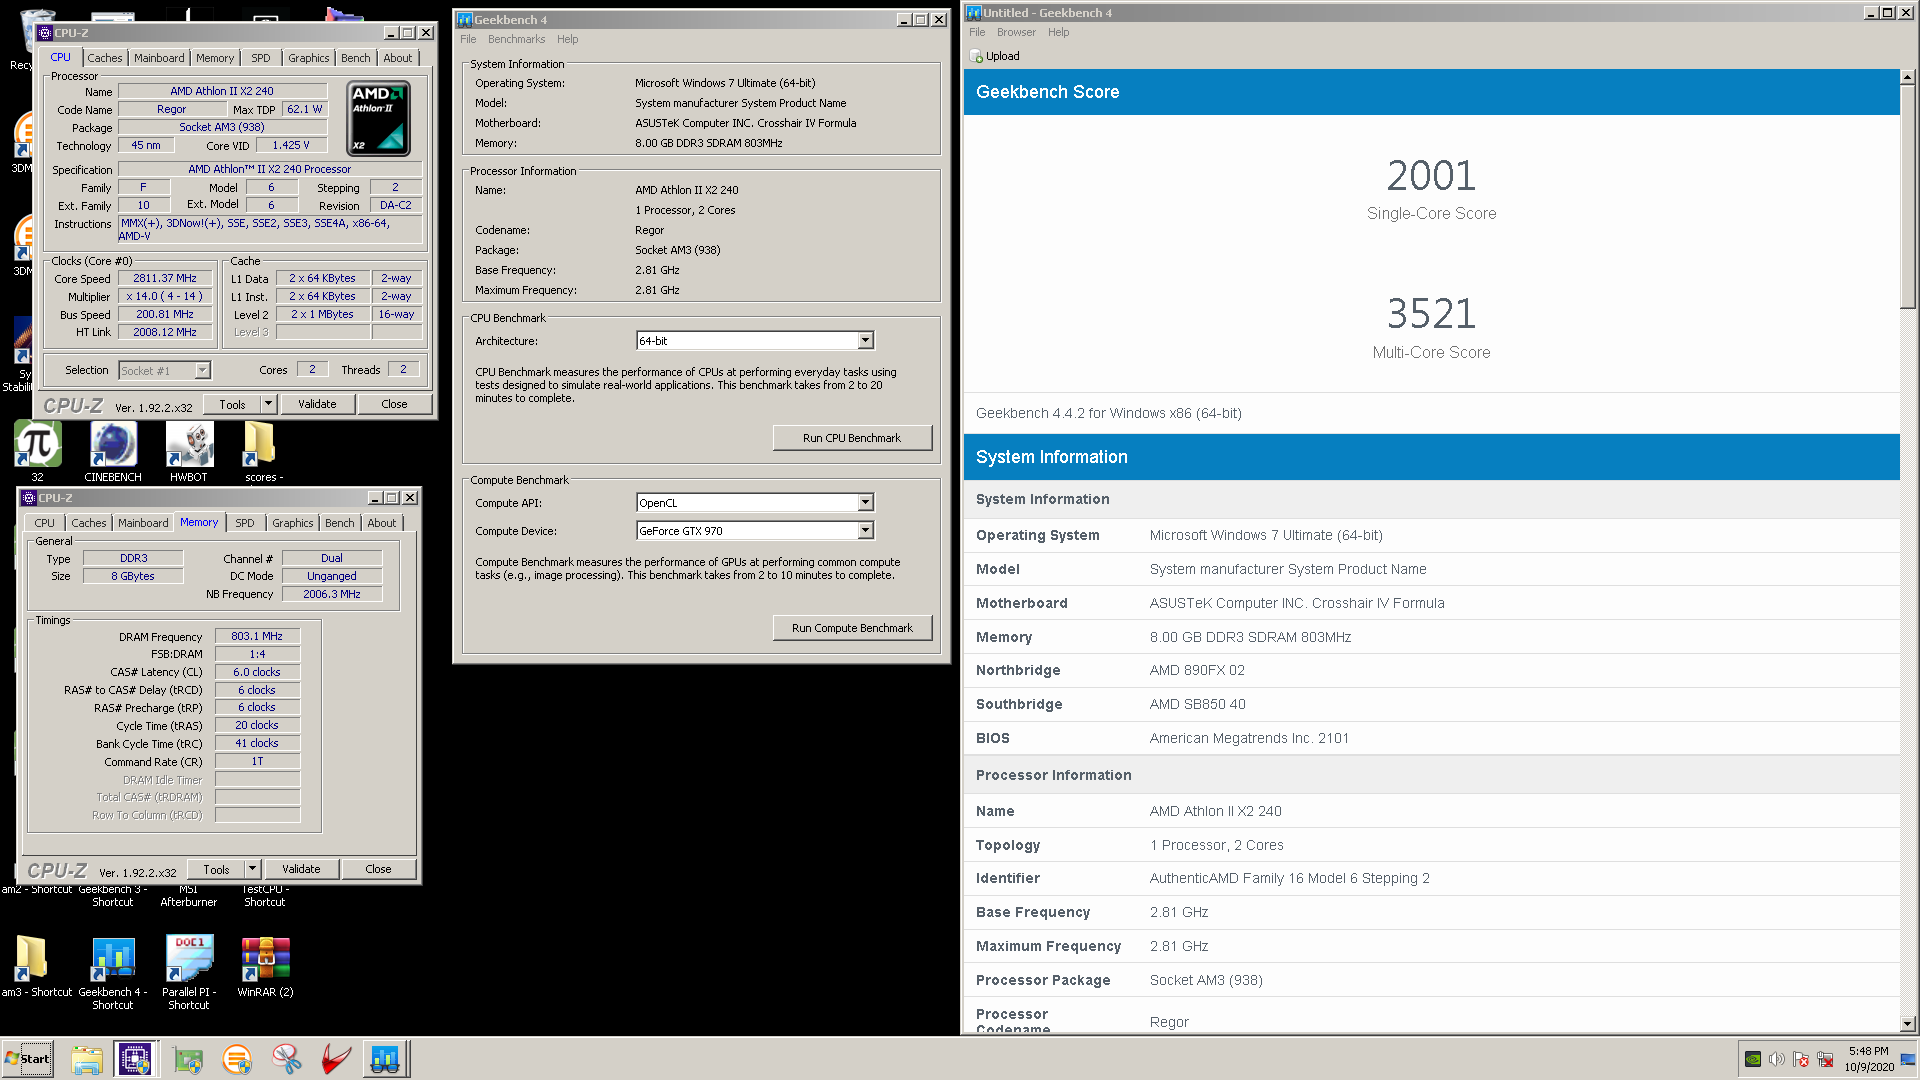Open Windows Explorer from the taskbar
1920x1080 pixels.
coord(87,1059)
